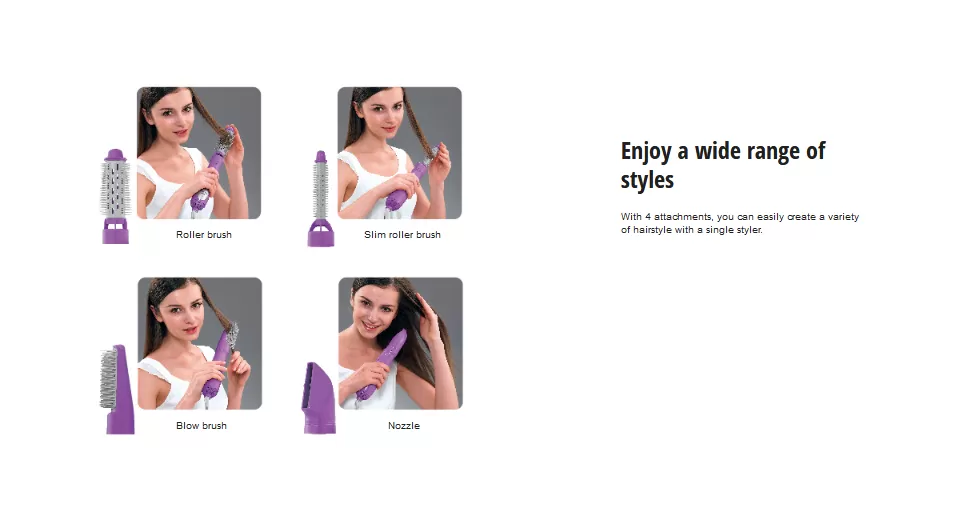The height and width of the screenshot is (520, 960).
Task: Click the "Enjoy a wide range of" heading line
Action: pos(723,151)
